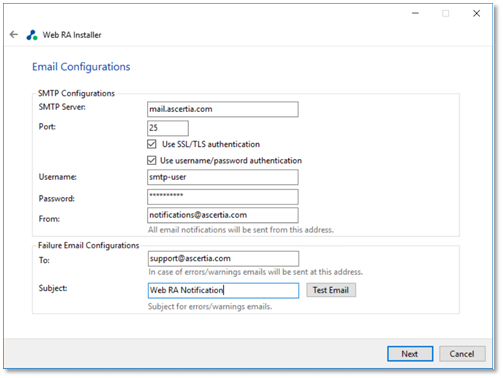Image resolution: width=503 pixels, height=378 pixels.
Task: Click the SMTP Configurations group label
Action: coord(76,93)
